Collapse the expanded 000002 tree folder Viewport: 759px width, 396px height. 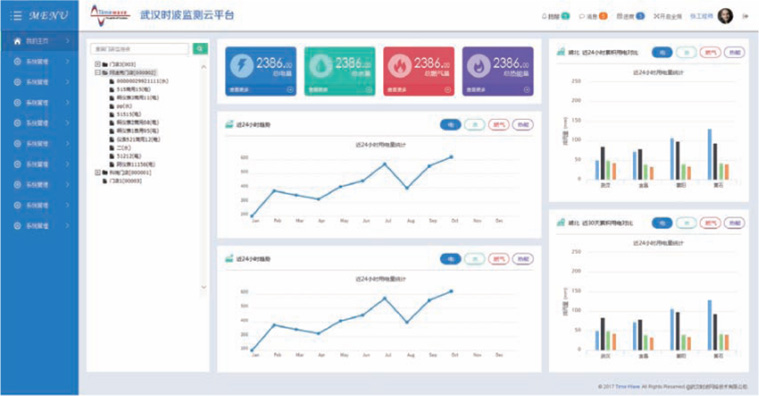(98, 73)
